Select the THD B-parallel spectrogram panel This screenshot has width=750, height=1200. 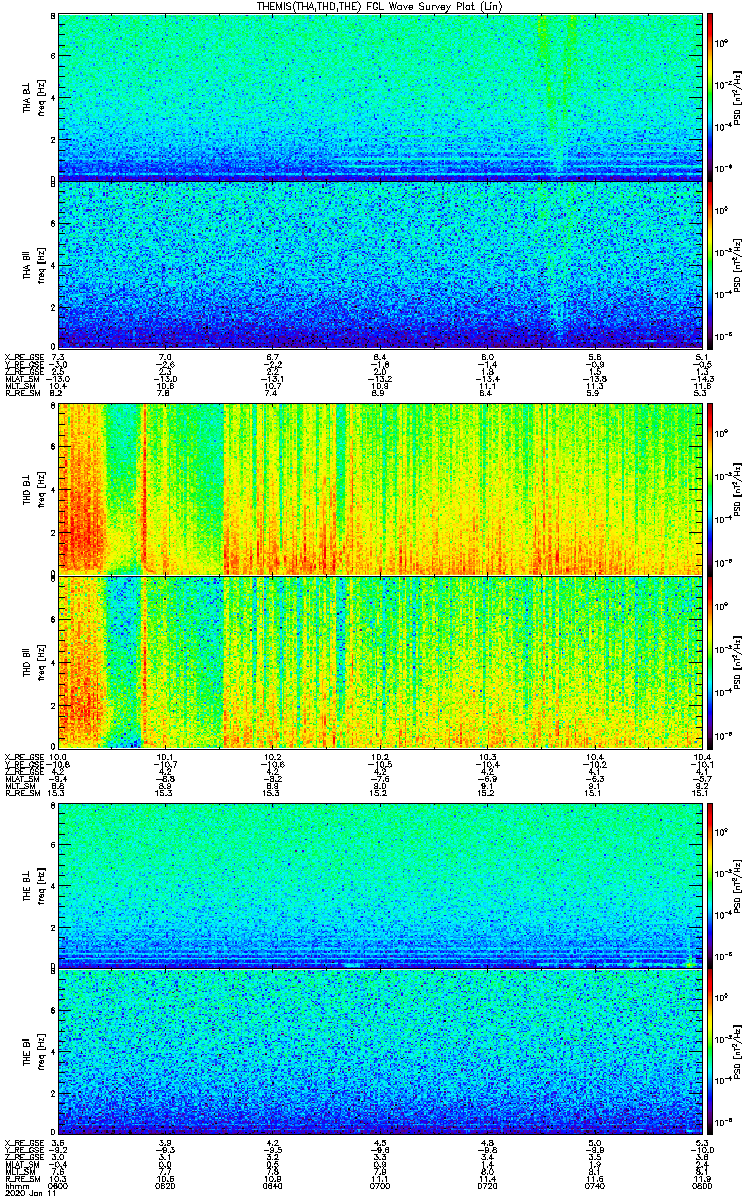tap(379, 661)
